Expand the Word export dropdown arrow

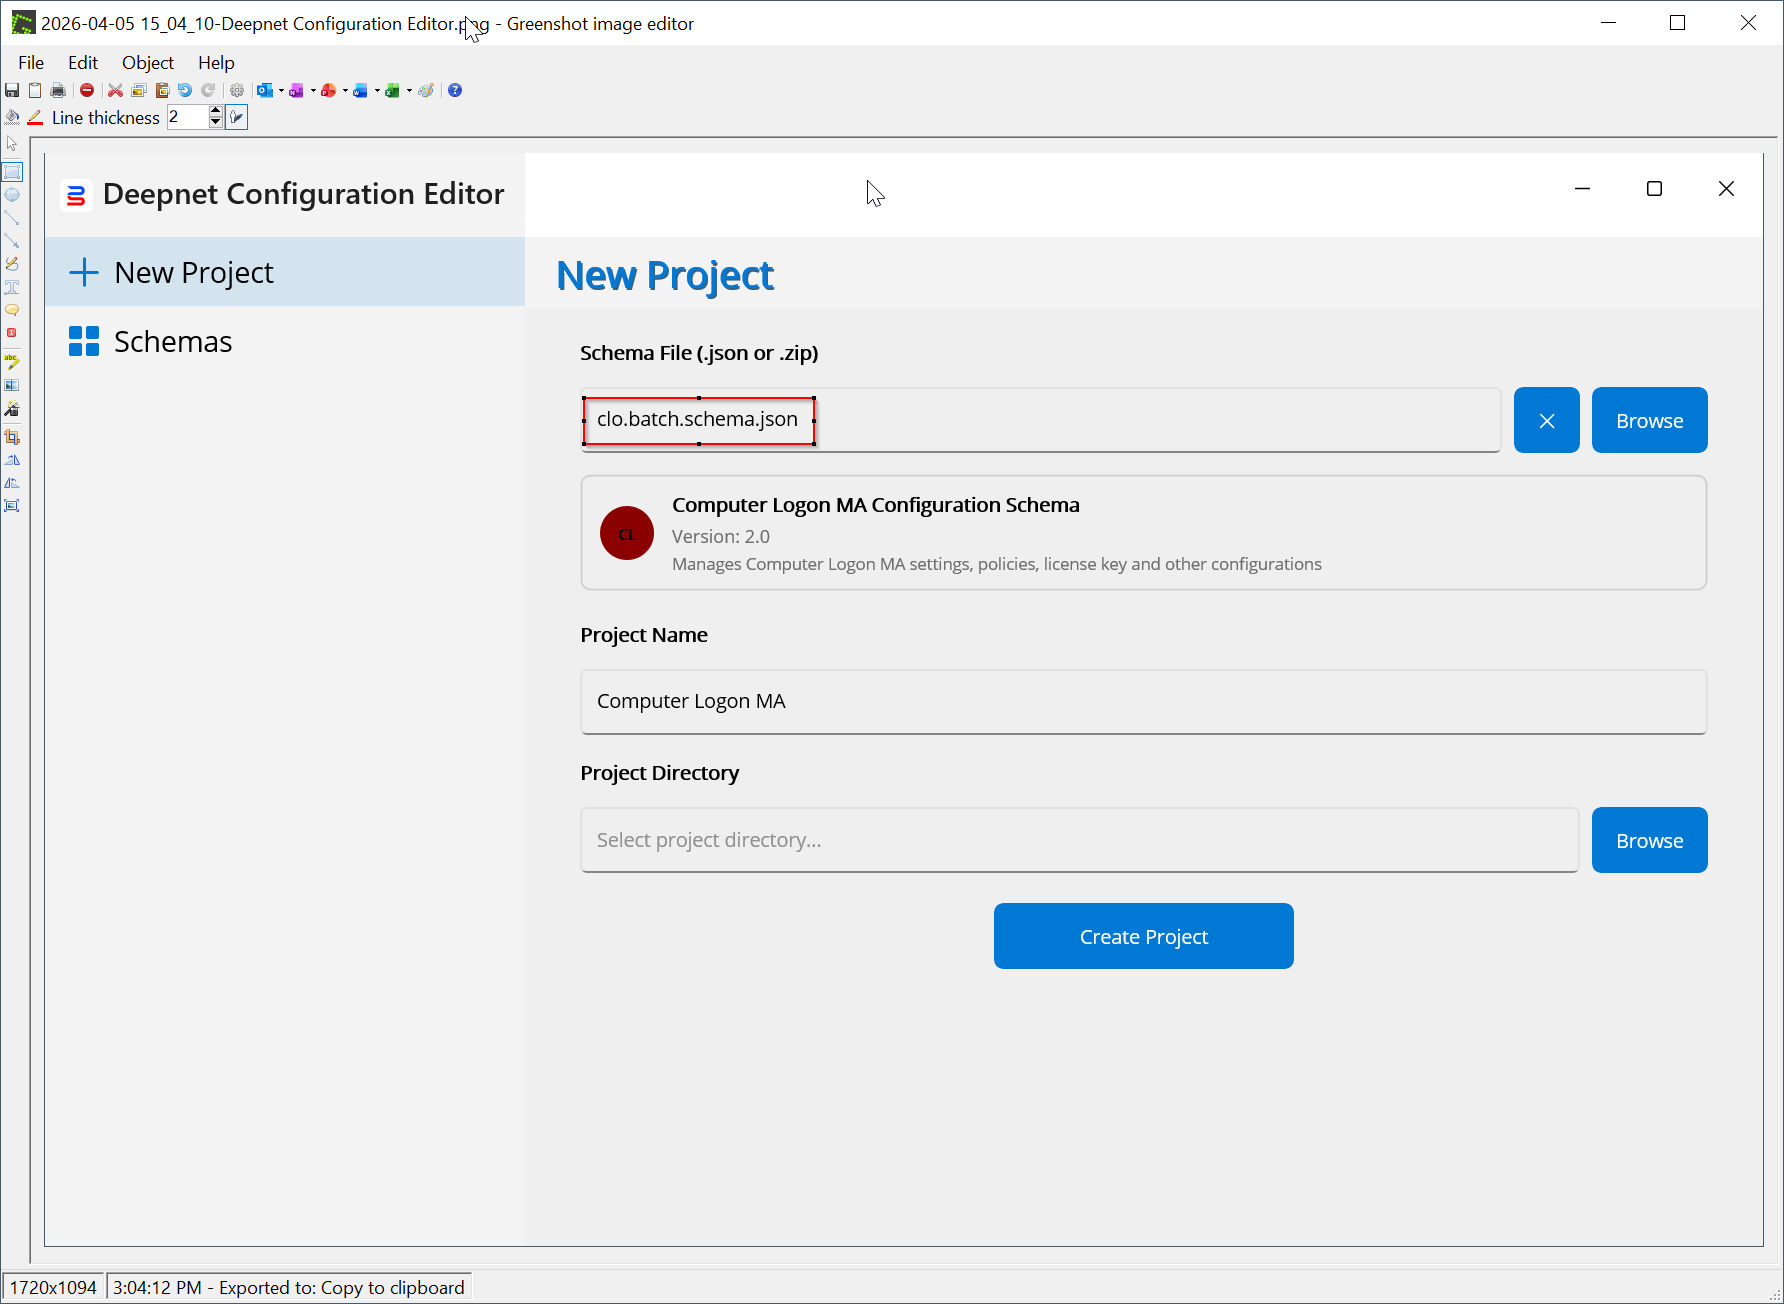click(x=377, y=90)
